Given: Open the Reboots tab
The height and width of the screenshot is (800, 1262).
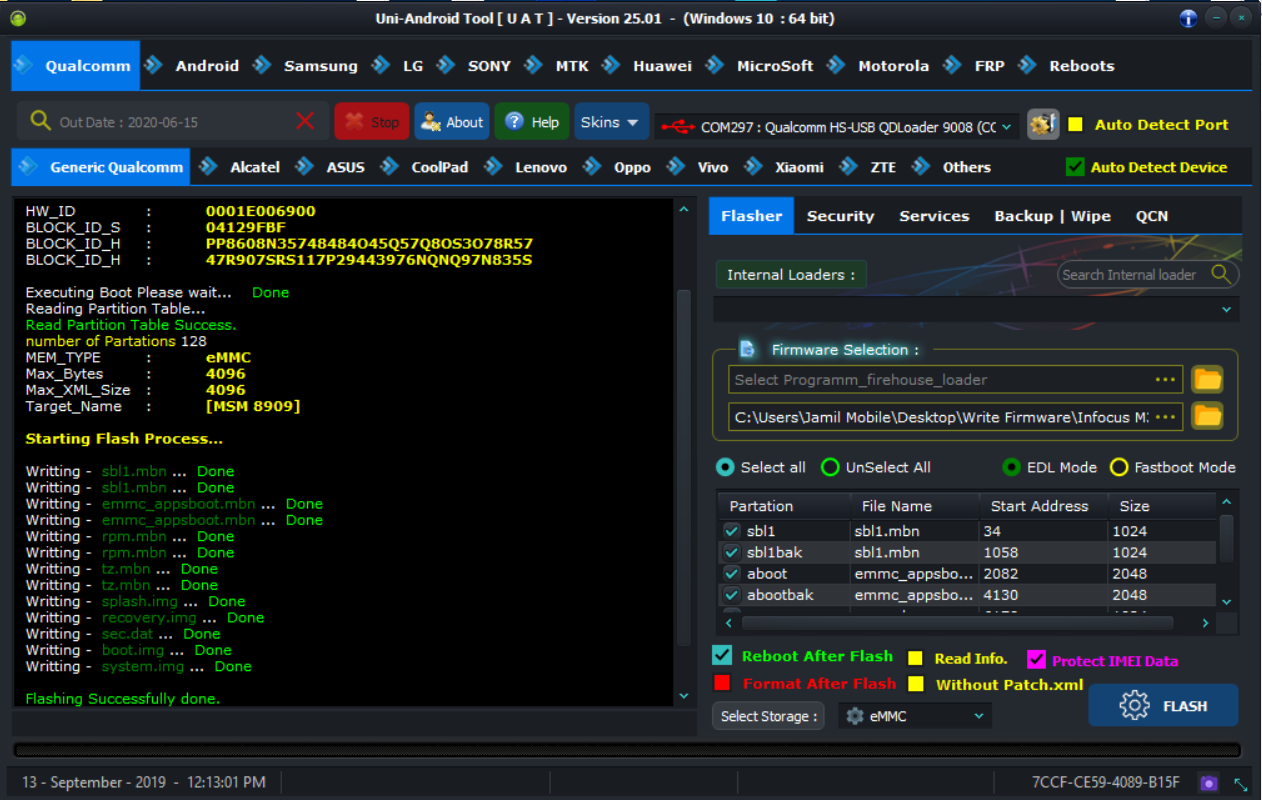Looking at the screenshot, I should 1081,66.
